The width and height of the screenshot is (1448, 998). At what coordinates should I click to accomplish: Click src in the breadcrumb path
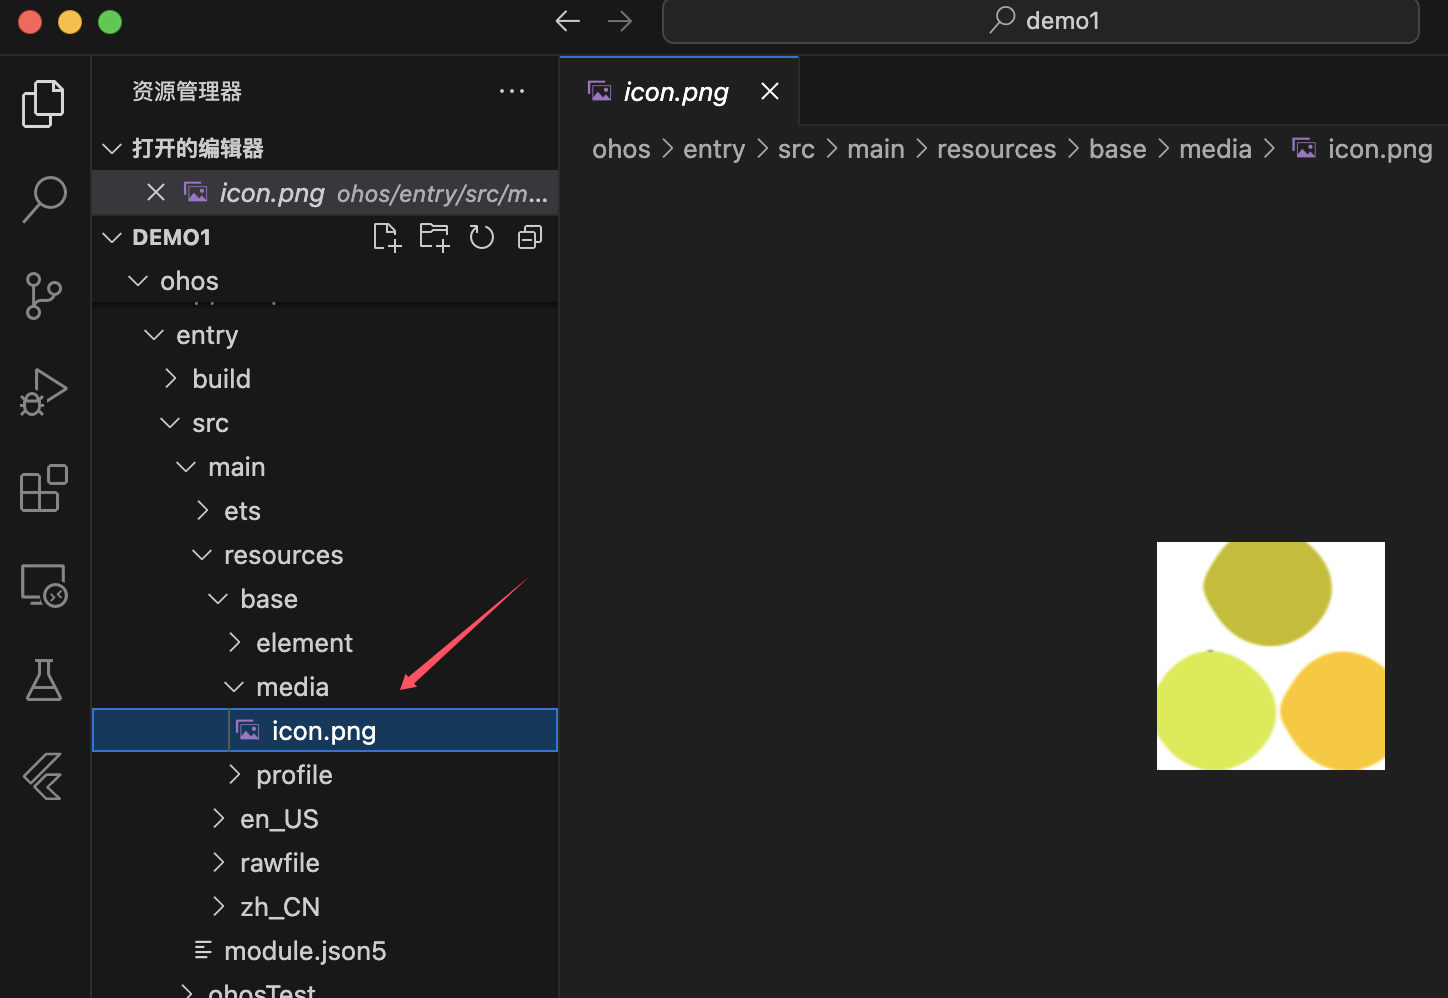[796, 149]
